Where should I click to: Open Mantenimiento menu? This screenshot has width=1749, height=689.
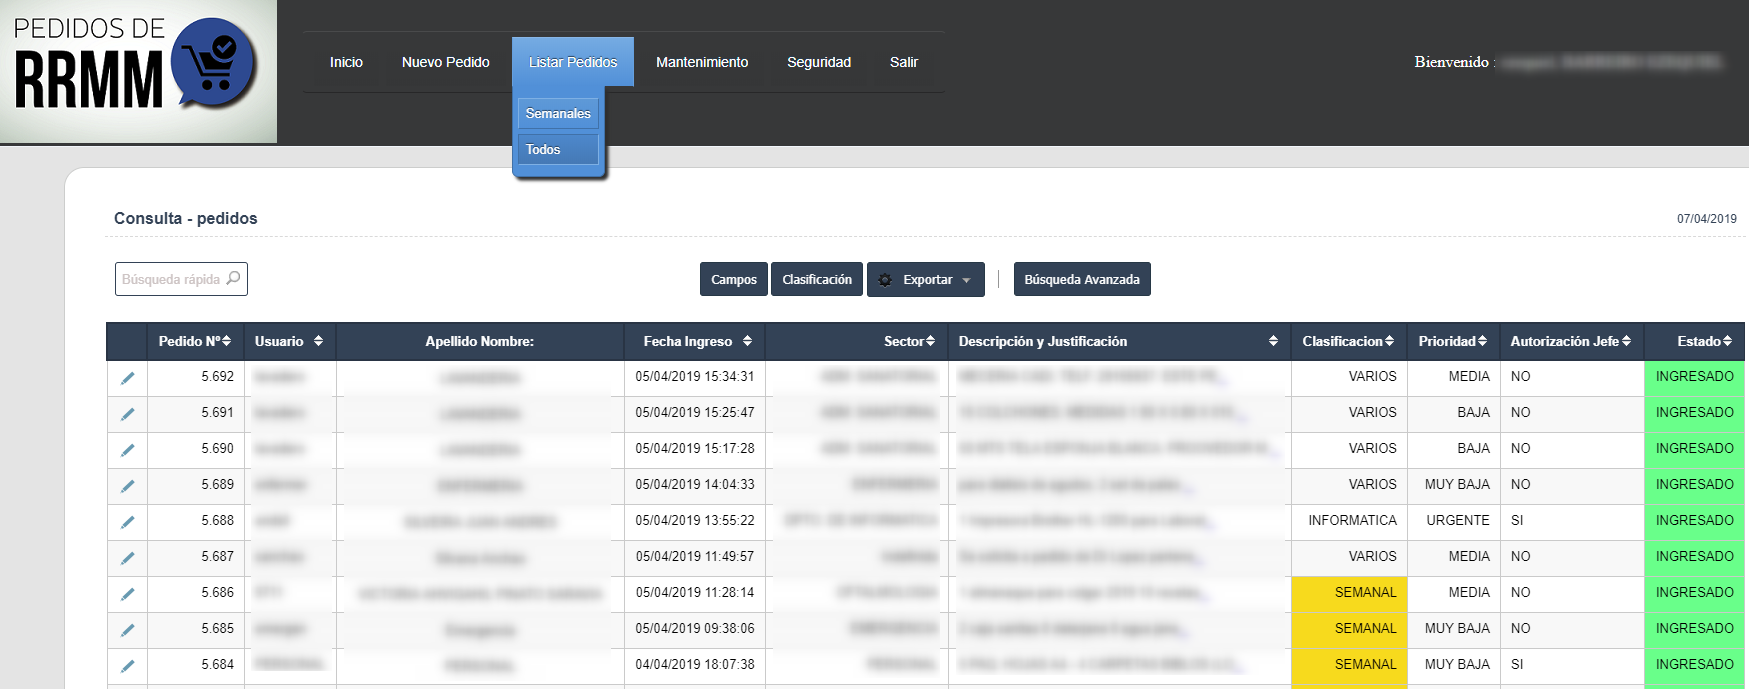(702, 62)
